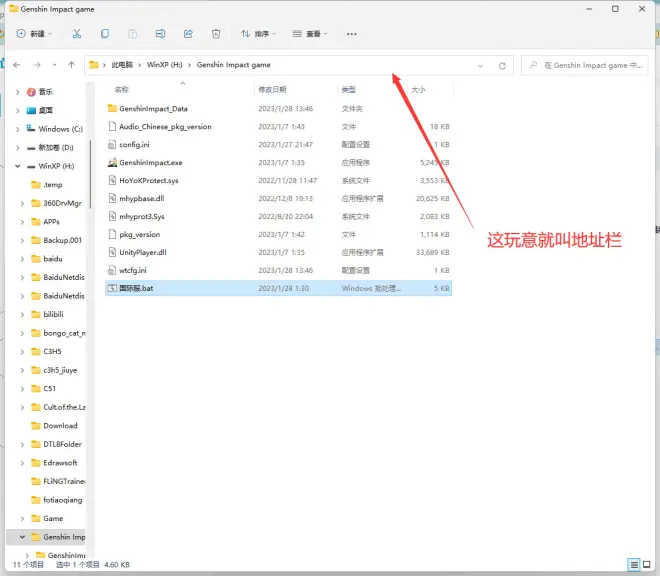Sort by the 修改日期 column header
Viewport: 660px width, 576px height.
coord(273,89)
